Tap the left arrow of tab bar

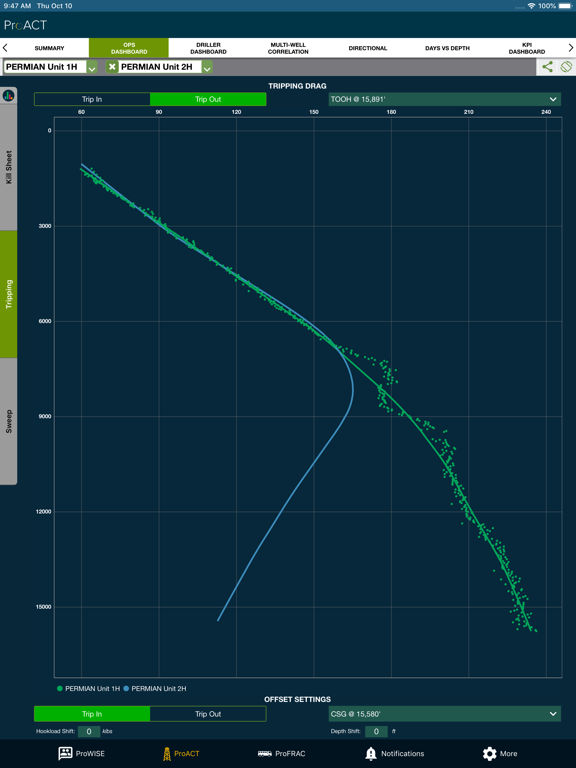click(5, 48)
